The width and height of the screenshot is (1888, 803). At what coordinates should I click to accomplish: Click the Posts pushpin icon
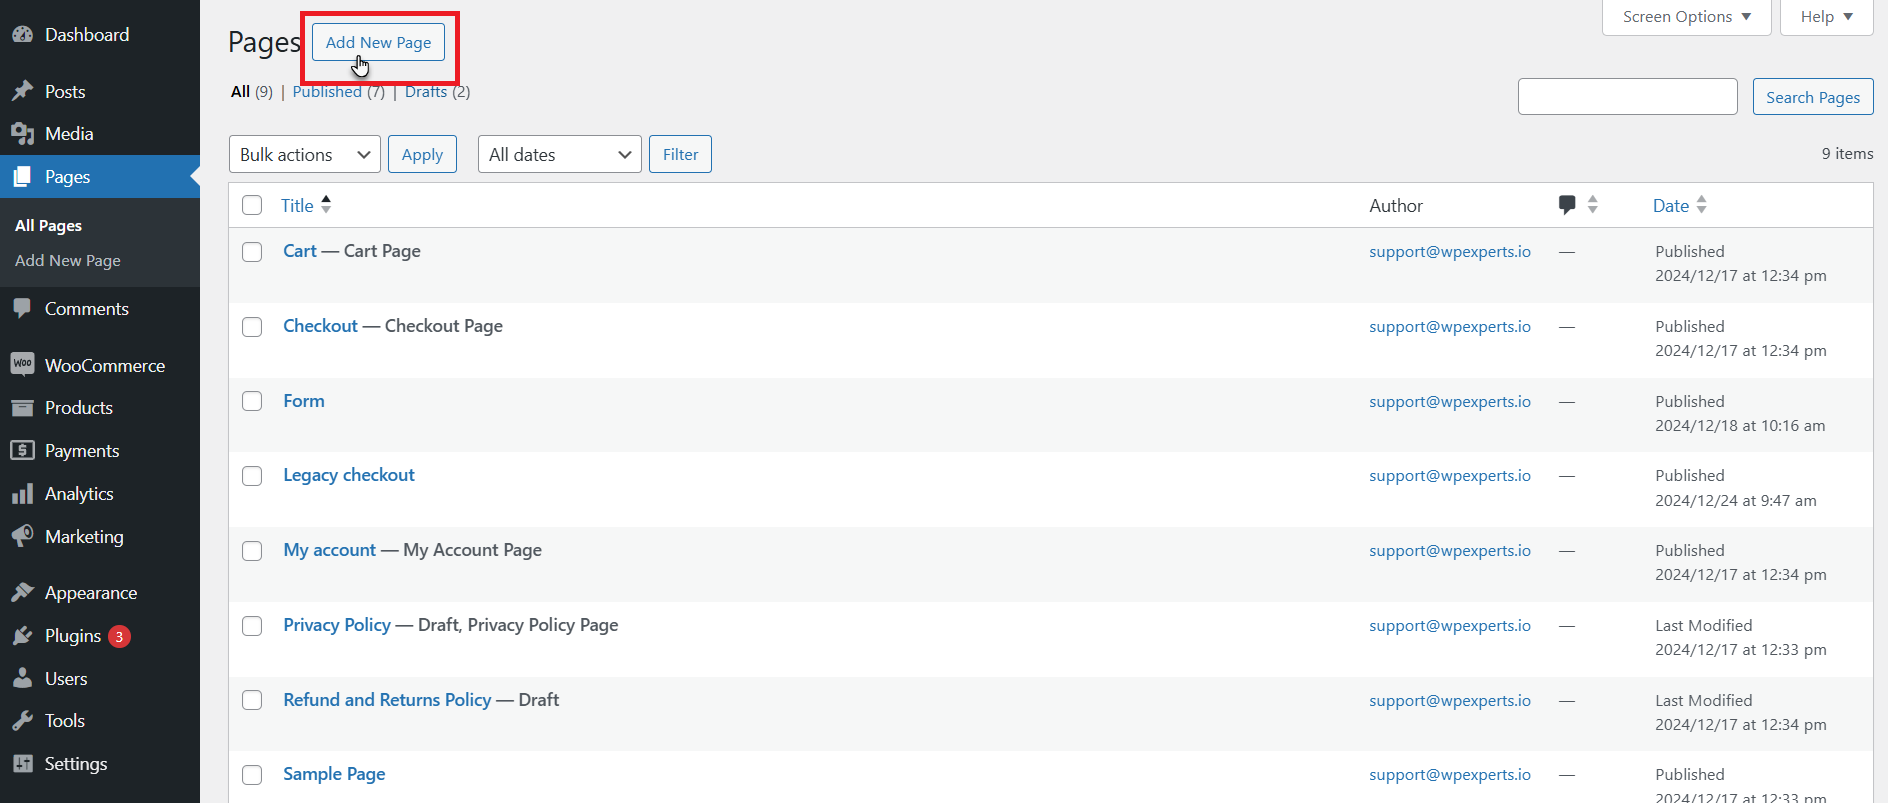22,92
